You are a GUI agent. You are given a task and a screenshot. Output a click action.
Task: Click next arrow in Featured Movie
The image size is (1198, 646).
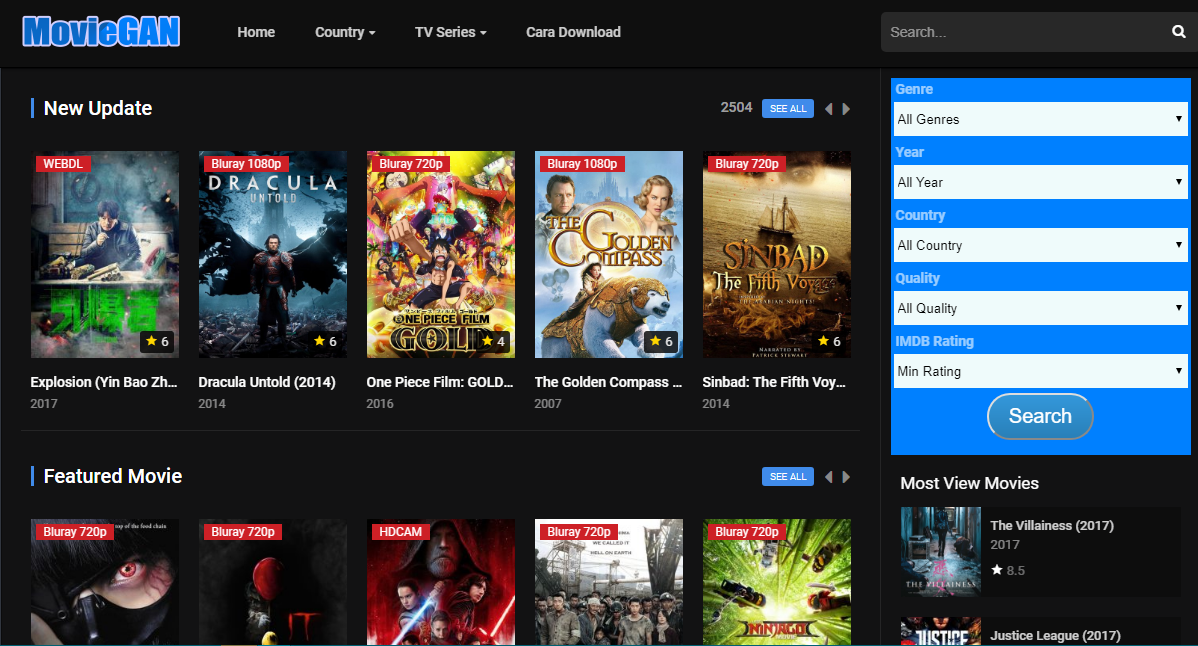coord(846,476)
